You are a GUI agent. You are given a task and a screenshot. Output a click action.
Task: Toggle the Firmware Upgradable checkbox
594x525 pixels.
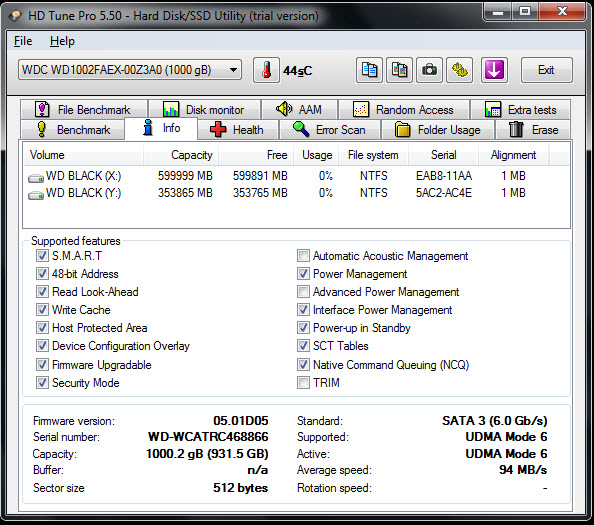pyautogui.click(x=42, y=364)
